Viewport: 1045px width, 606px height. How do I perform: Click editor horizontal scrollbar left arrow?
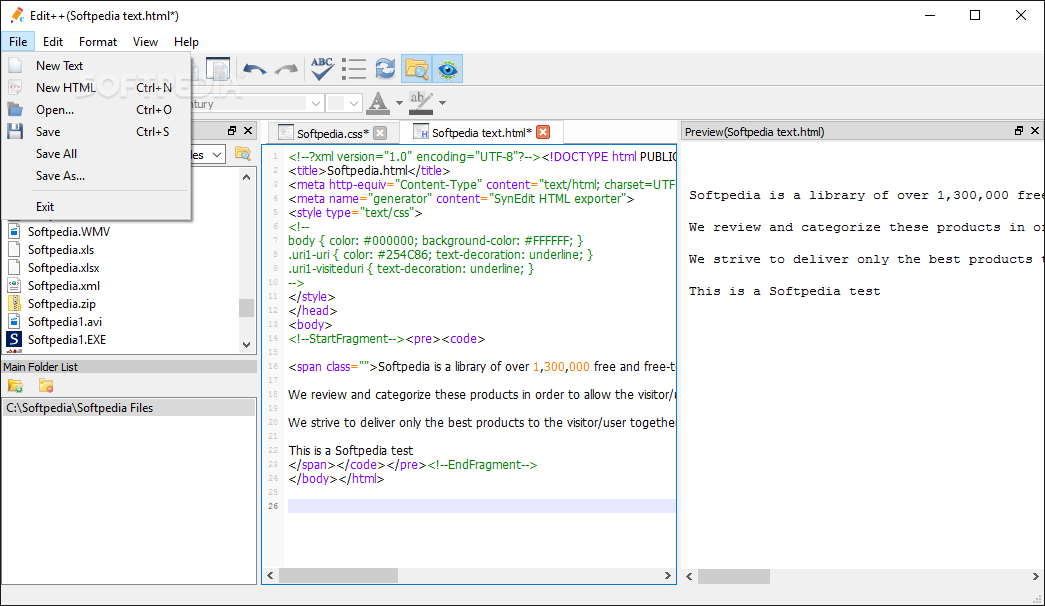271,575
